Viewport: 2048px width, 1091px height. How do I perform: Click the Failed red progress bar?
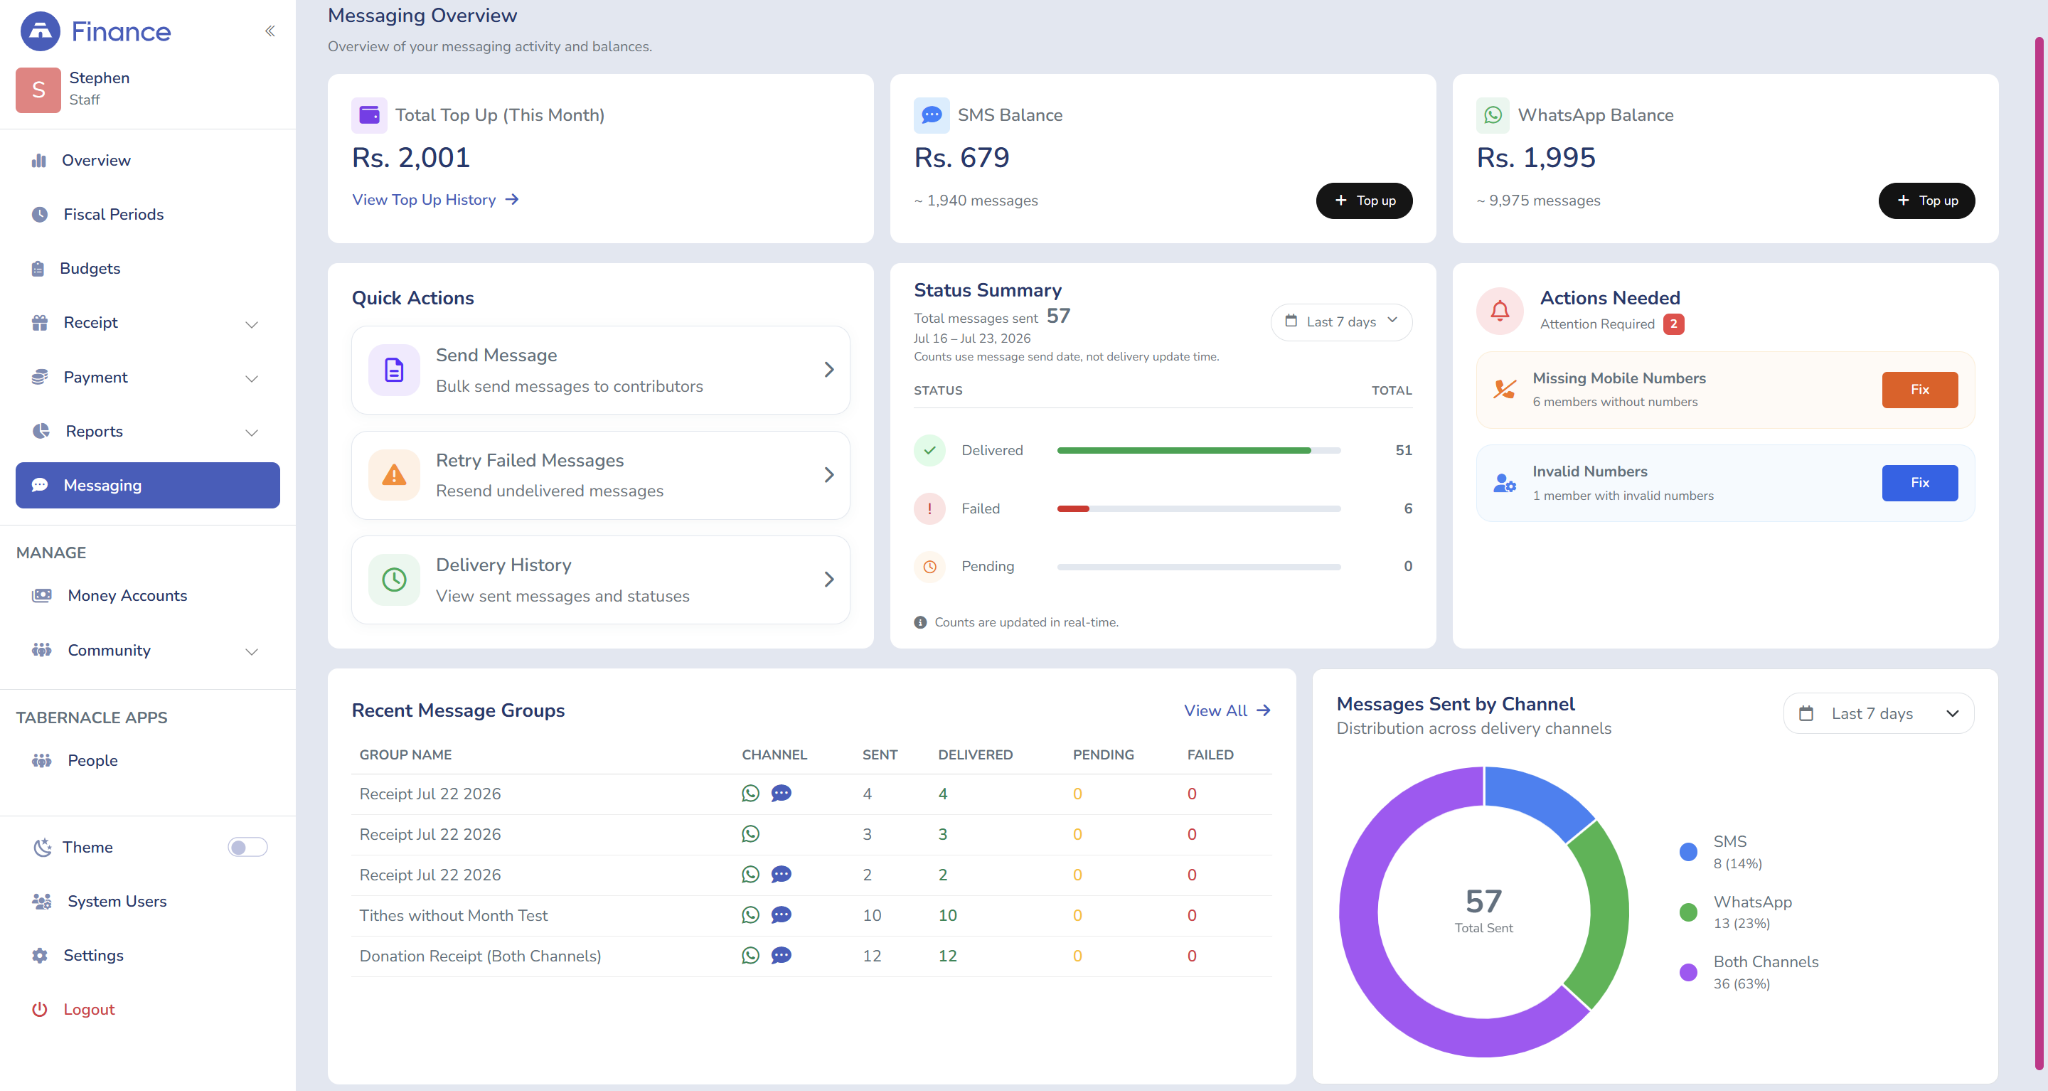pos(1073,508)
